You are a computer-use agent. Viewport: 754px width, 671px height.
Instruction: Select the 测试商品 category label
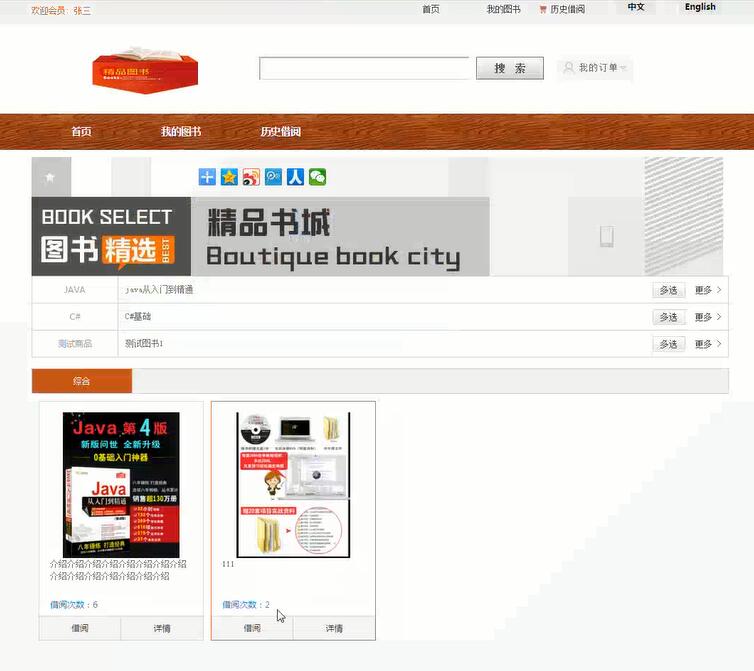pos(75,343)
